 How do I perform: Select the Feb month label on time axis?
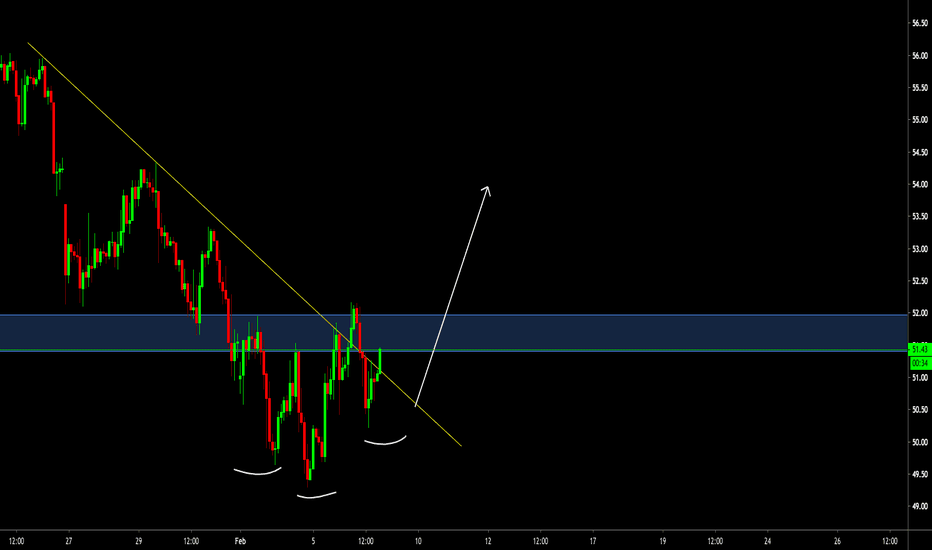click(240, 541)
